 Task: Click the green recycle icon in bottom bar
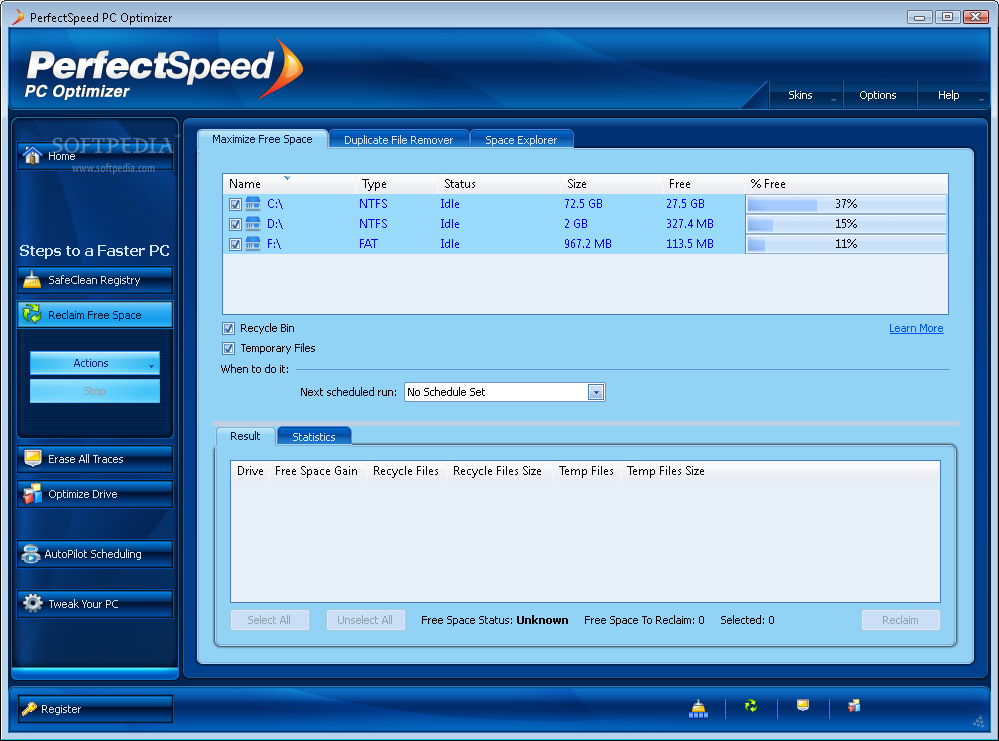pos(751,705)
